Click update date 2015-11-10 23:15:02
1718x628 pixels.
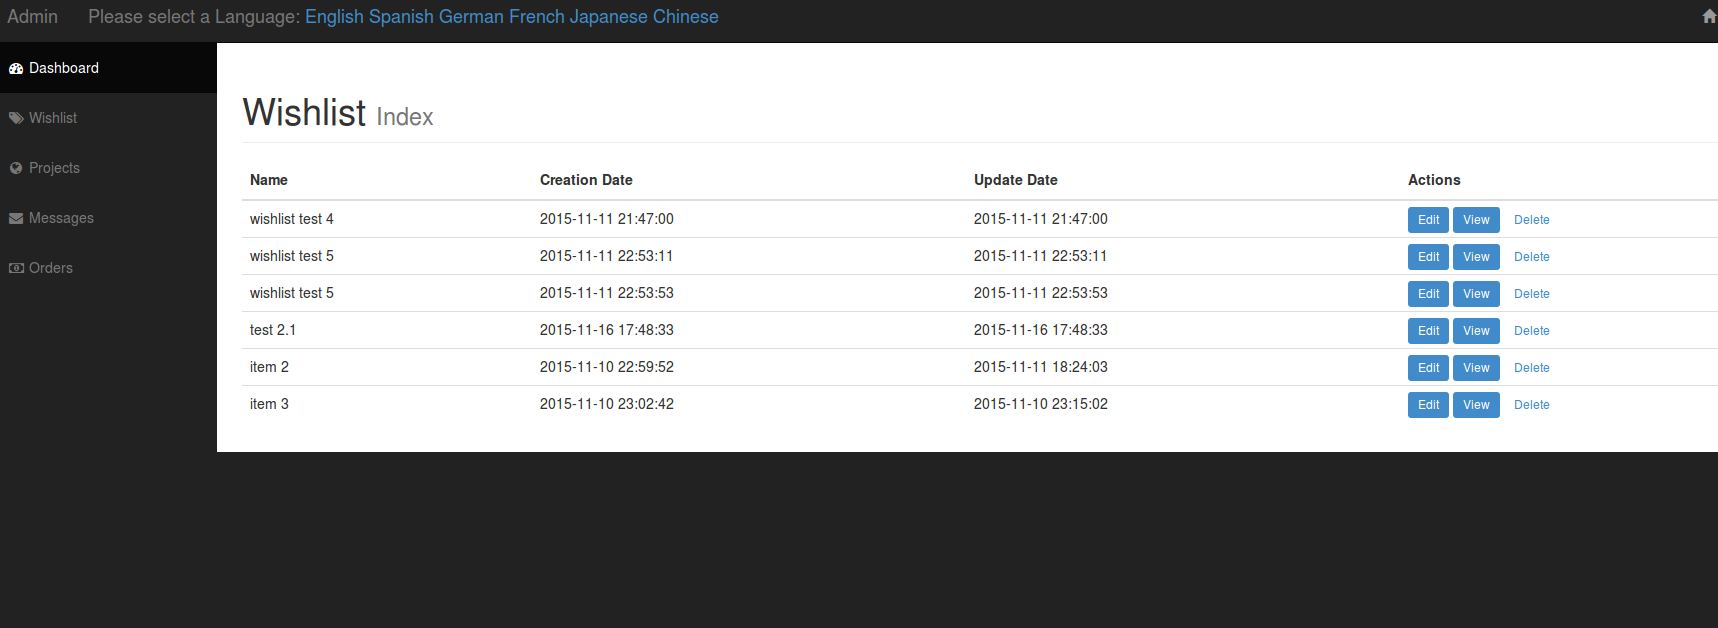tap(1041, 404)
